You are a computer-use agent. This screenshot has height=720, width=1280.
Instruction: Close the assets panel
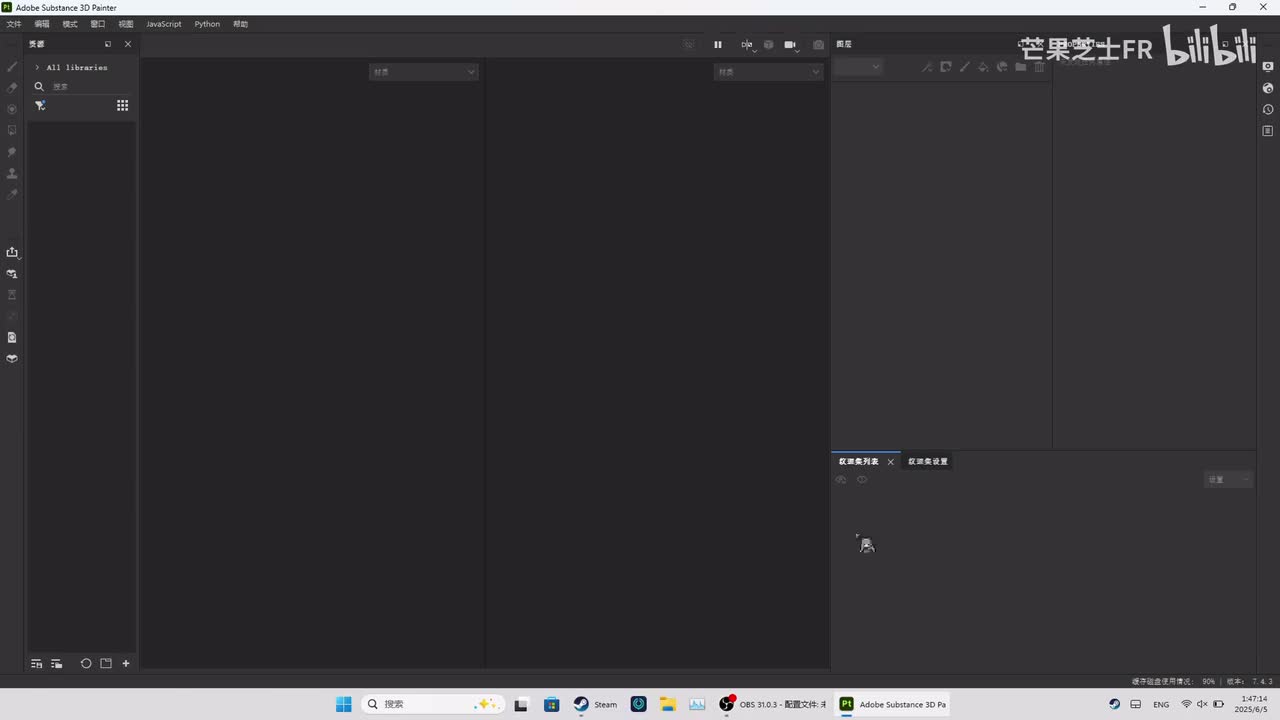point(128,44)
